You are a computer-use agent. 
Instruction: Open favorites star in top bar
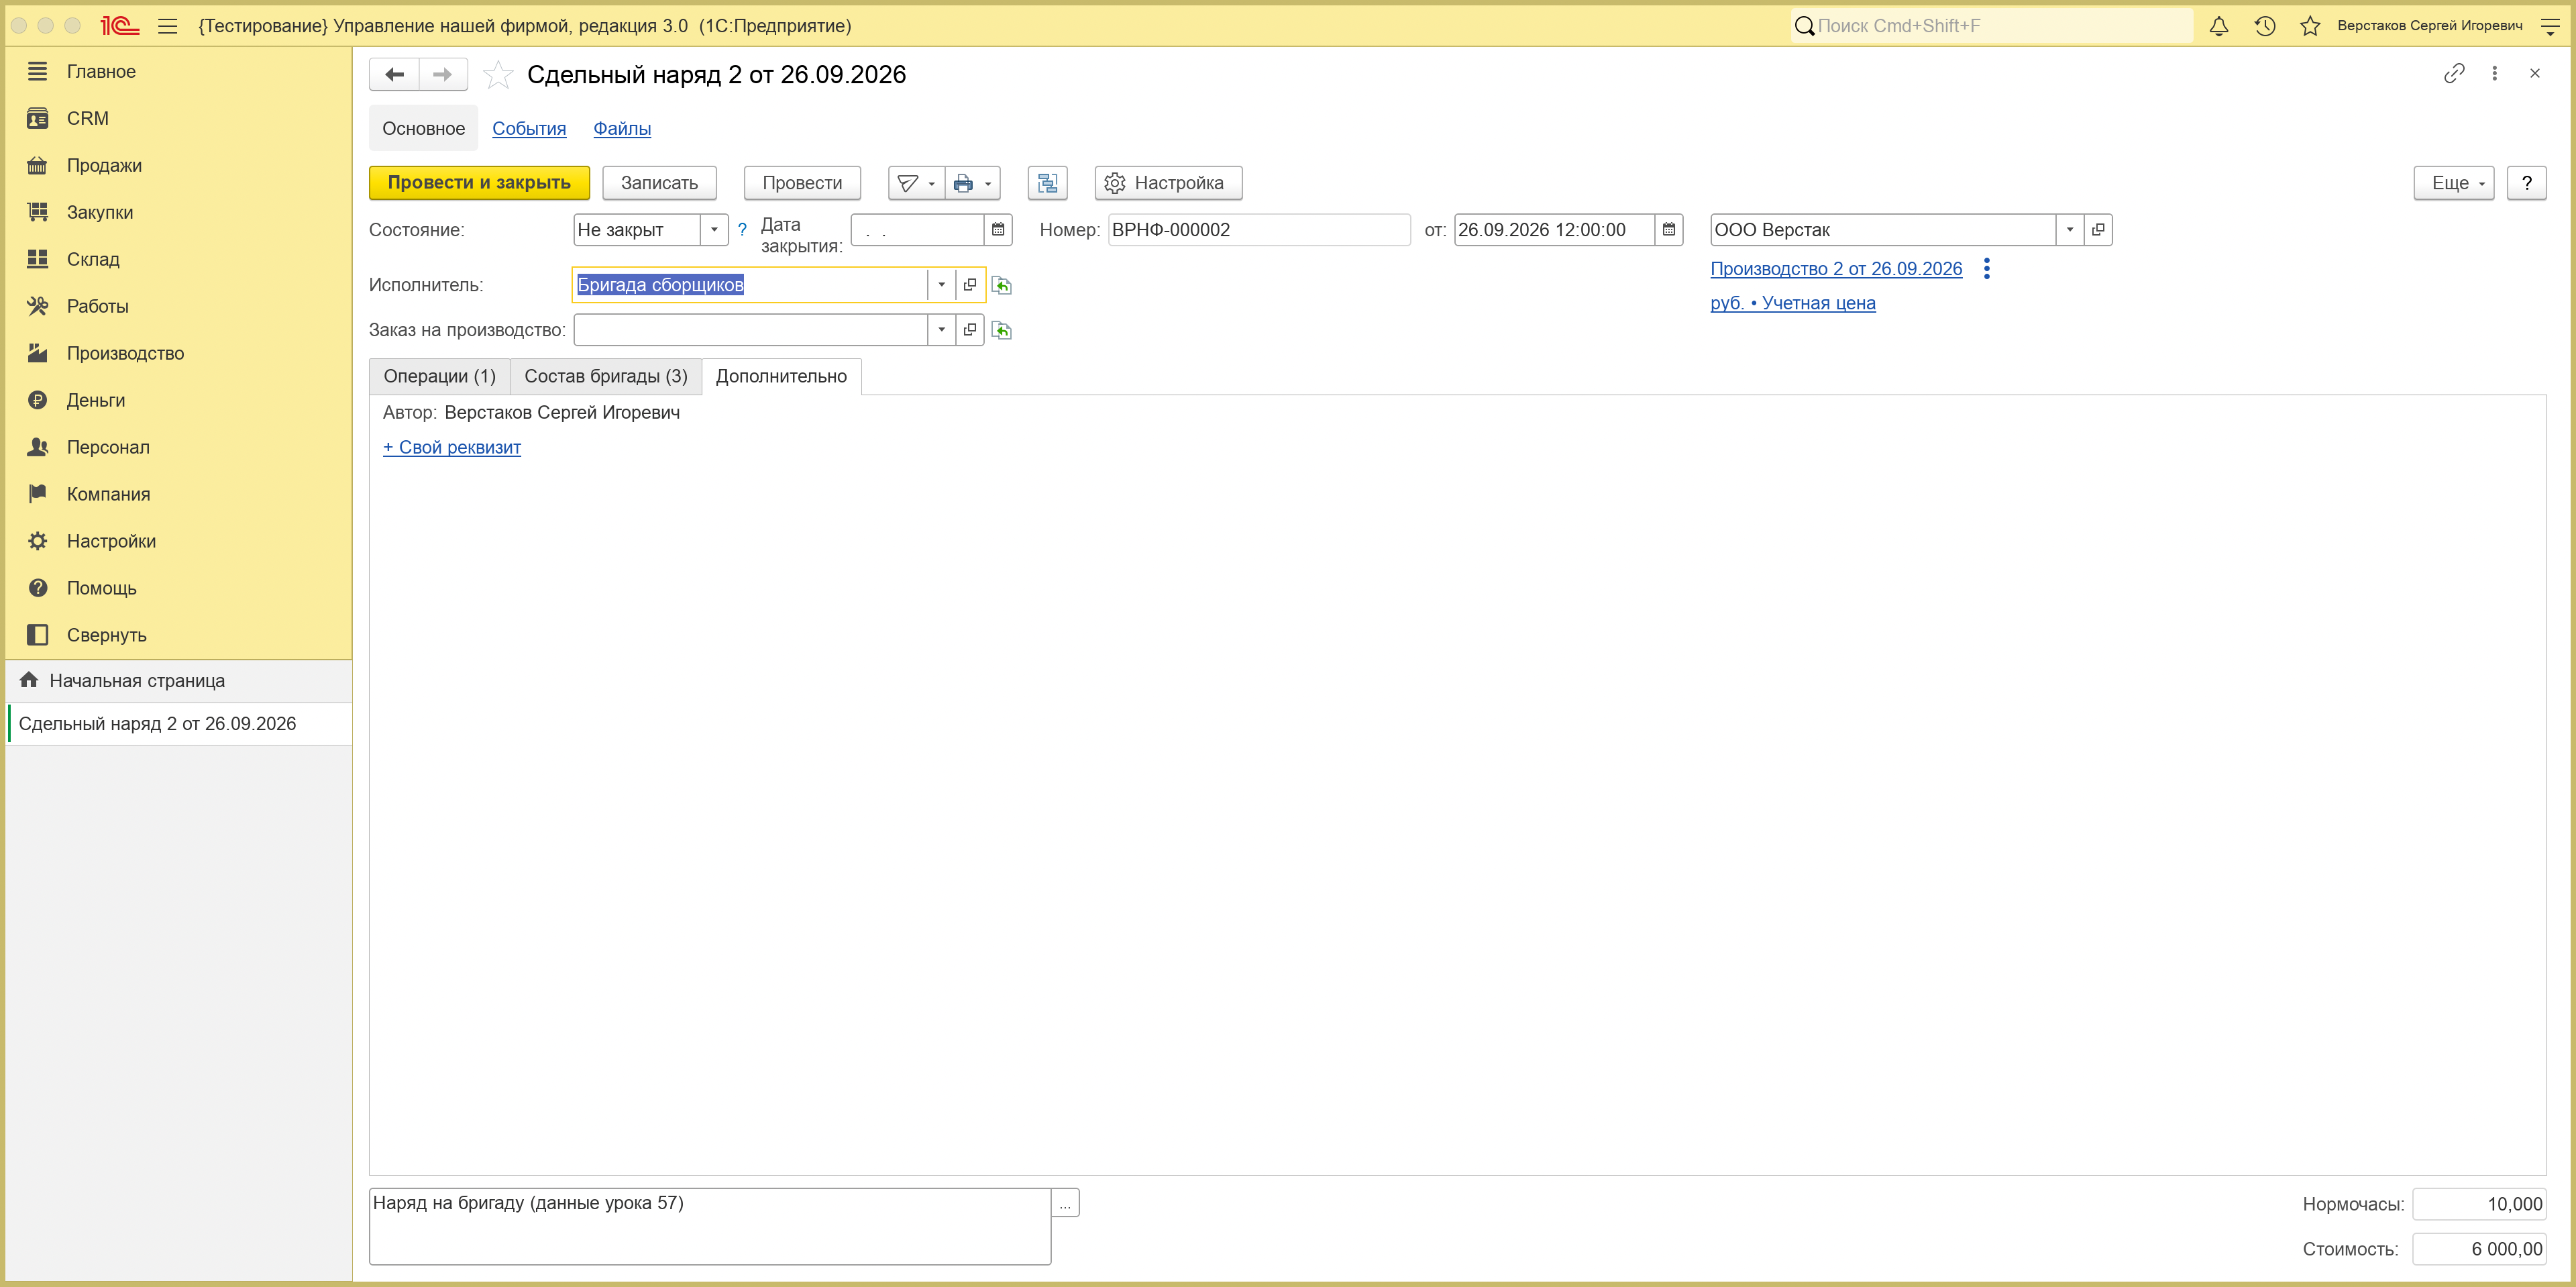coord(2310,26)
